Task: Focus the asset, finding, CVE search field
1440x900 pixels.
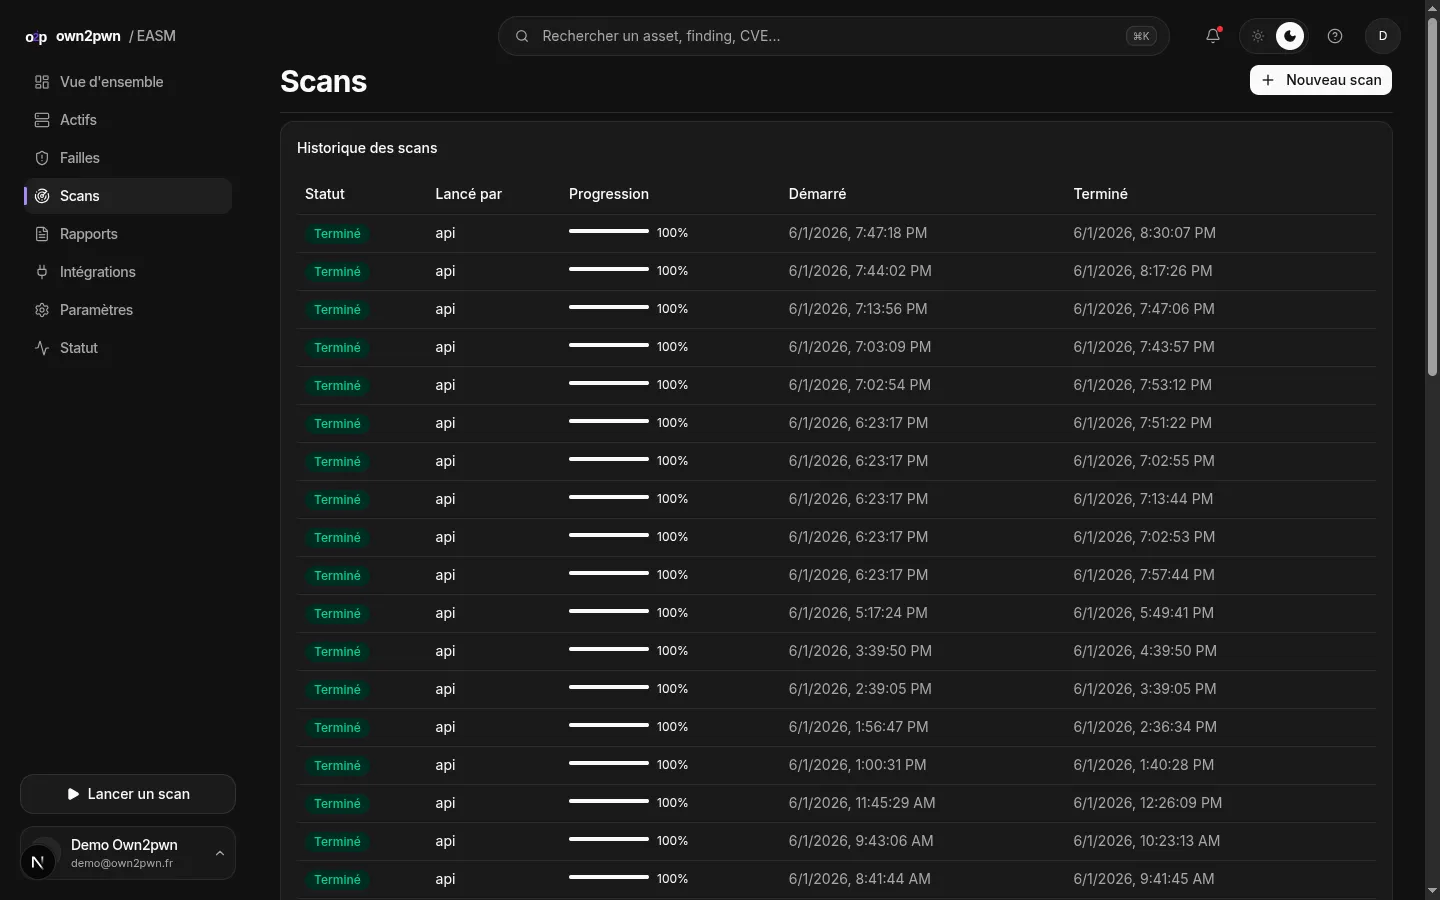Action: tap(834, 36)
